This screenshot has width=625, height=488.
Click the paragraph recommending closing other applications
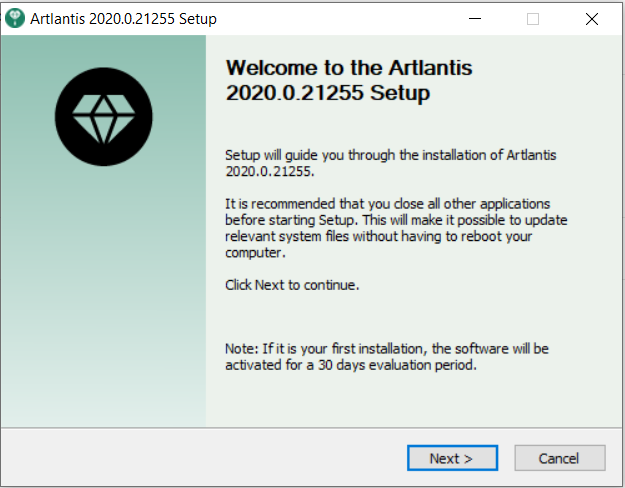pyautogui.click(x=396, y=228)
